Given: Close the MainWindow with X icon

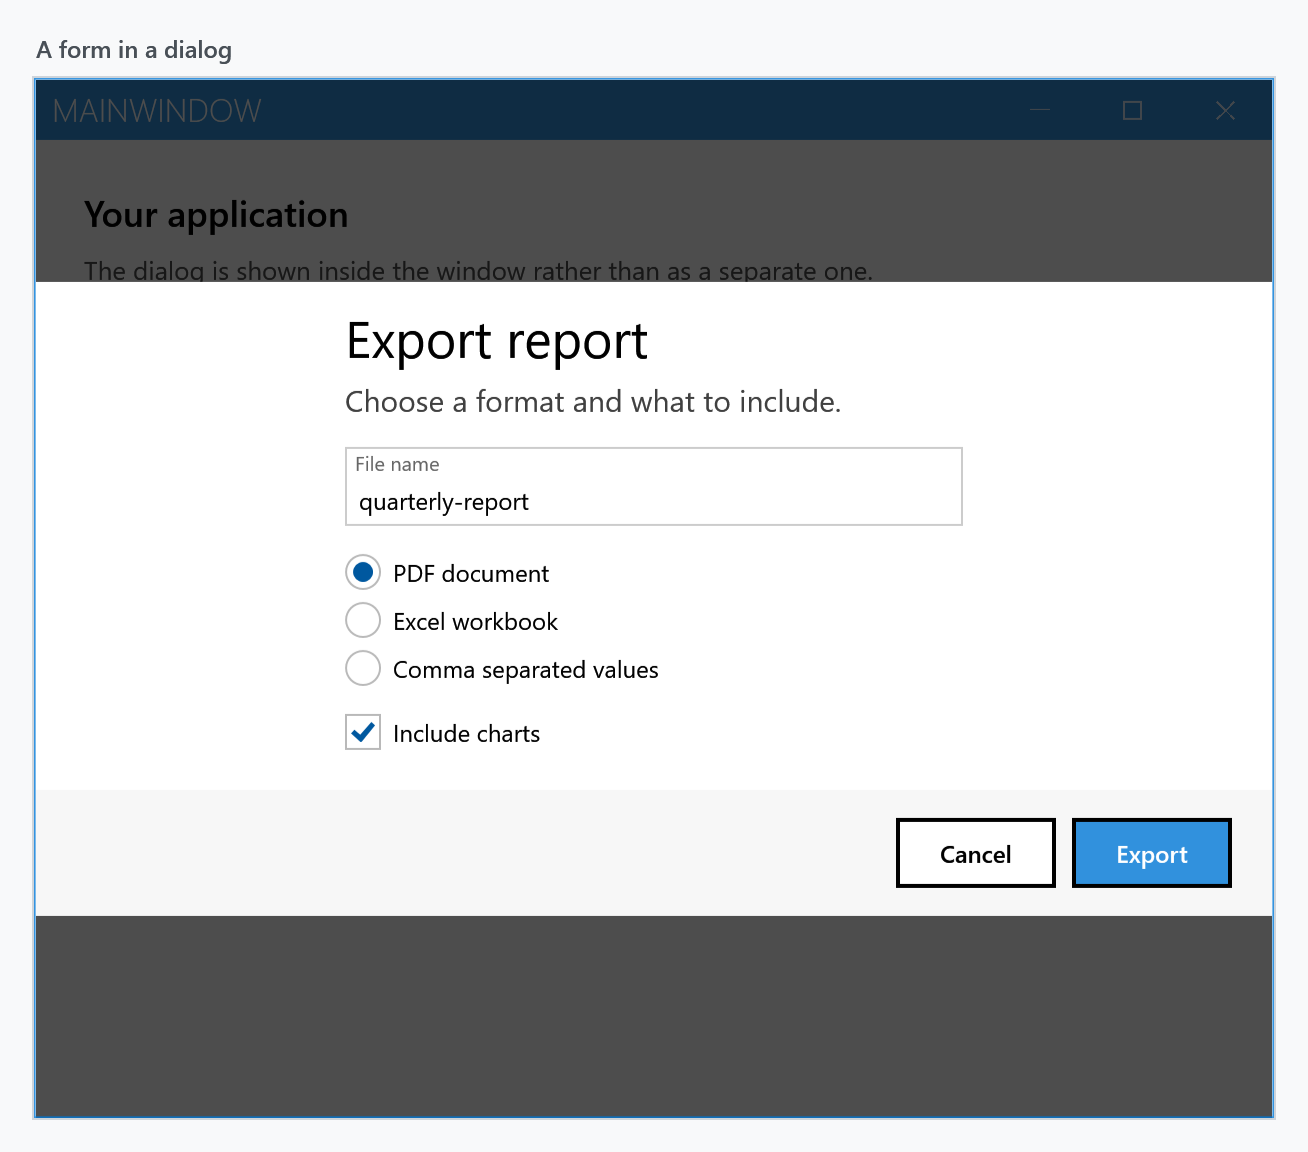Looking at the screenshot, I should 1225,110.
